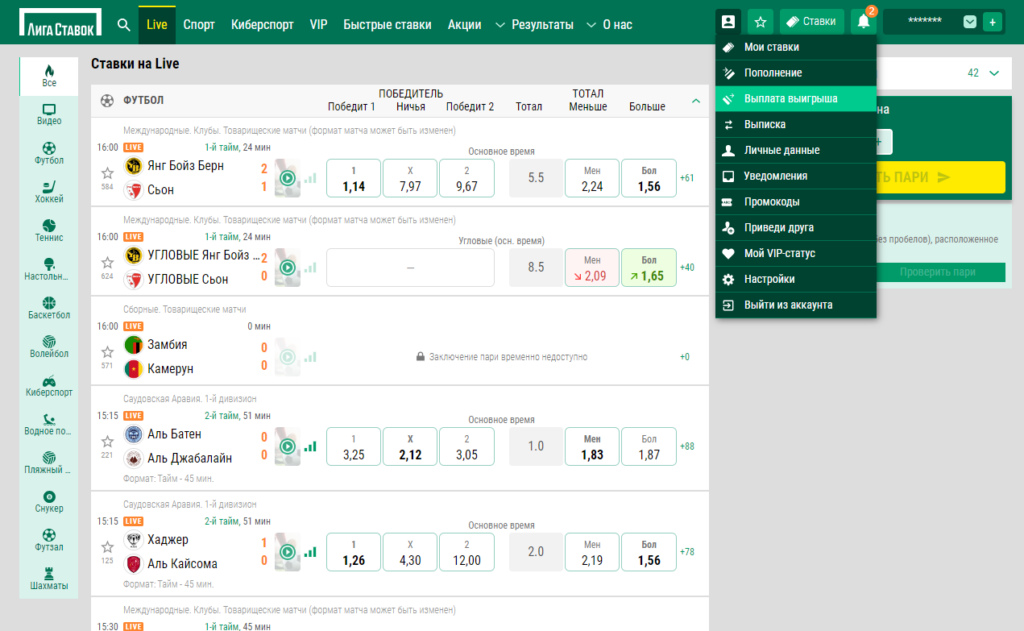Select Футбол in sports sidebar
The width and height of the screenshot is (1024, 631).
(x=49, y=154)
